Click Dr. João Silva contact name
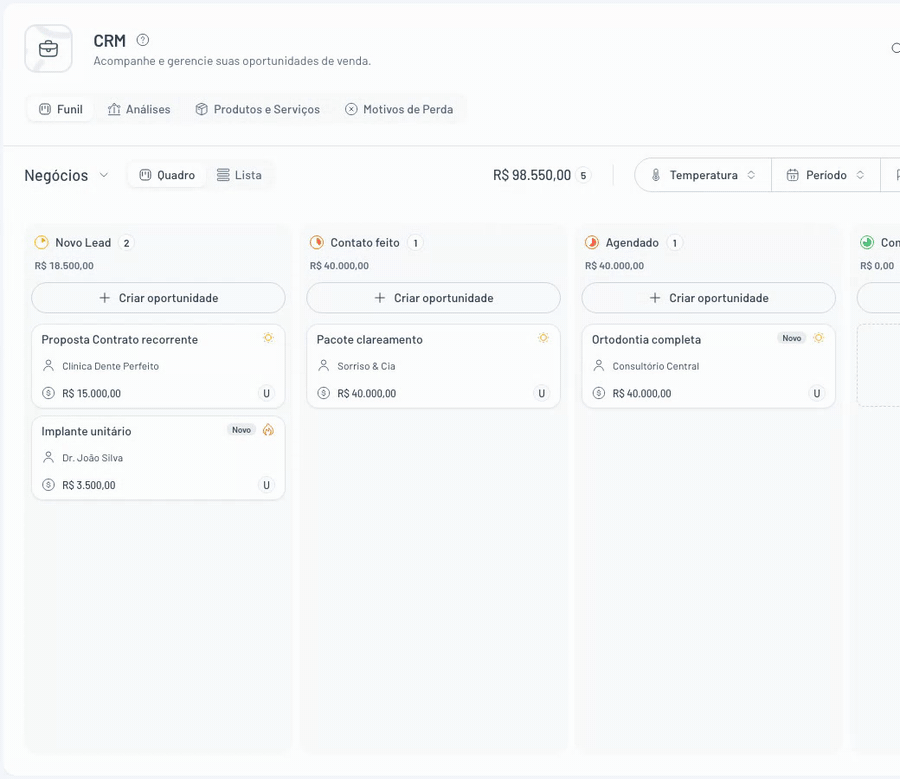900x779 pixels. 92,458
